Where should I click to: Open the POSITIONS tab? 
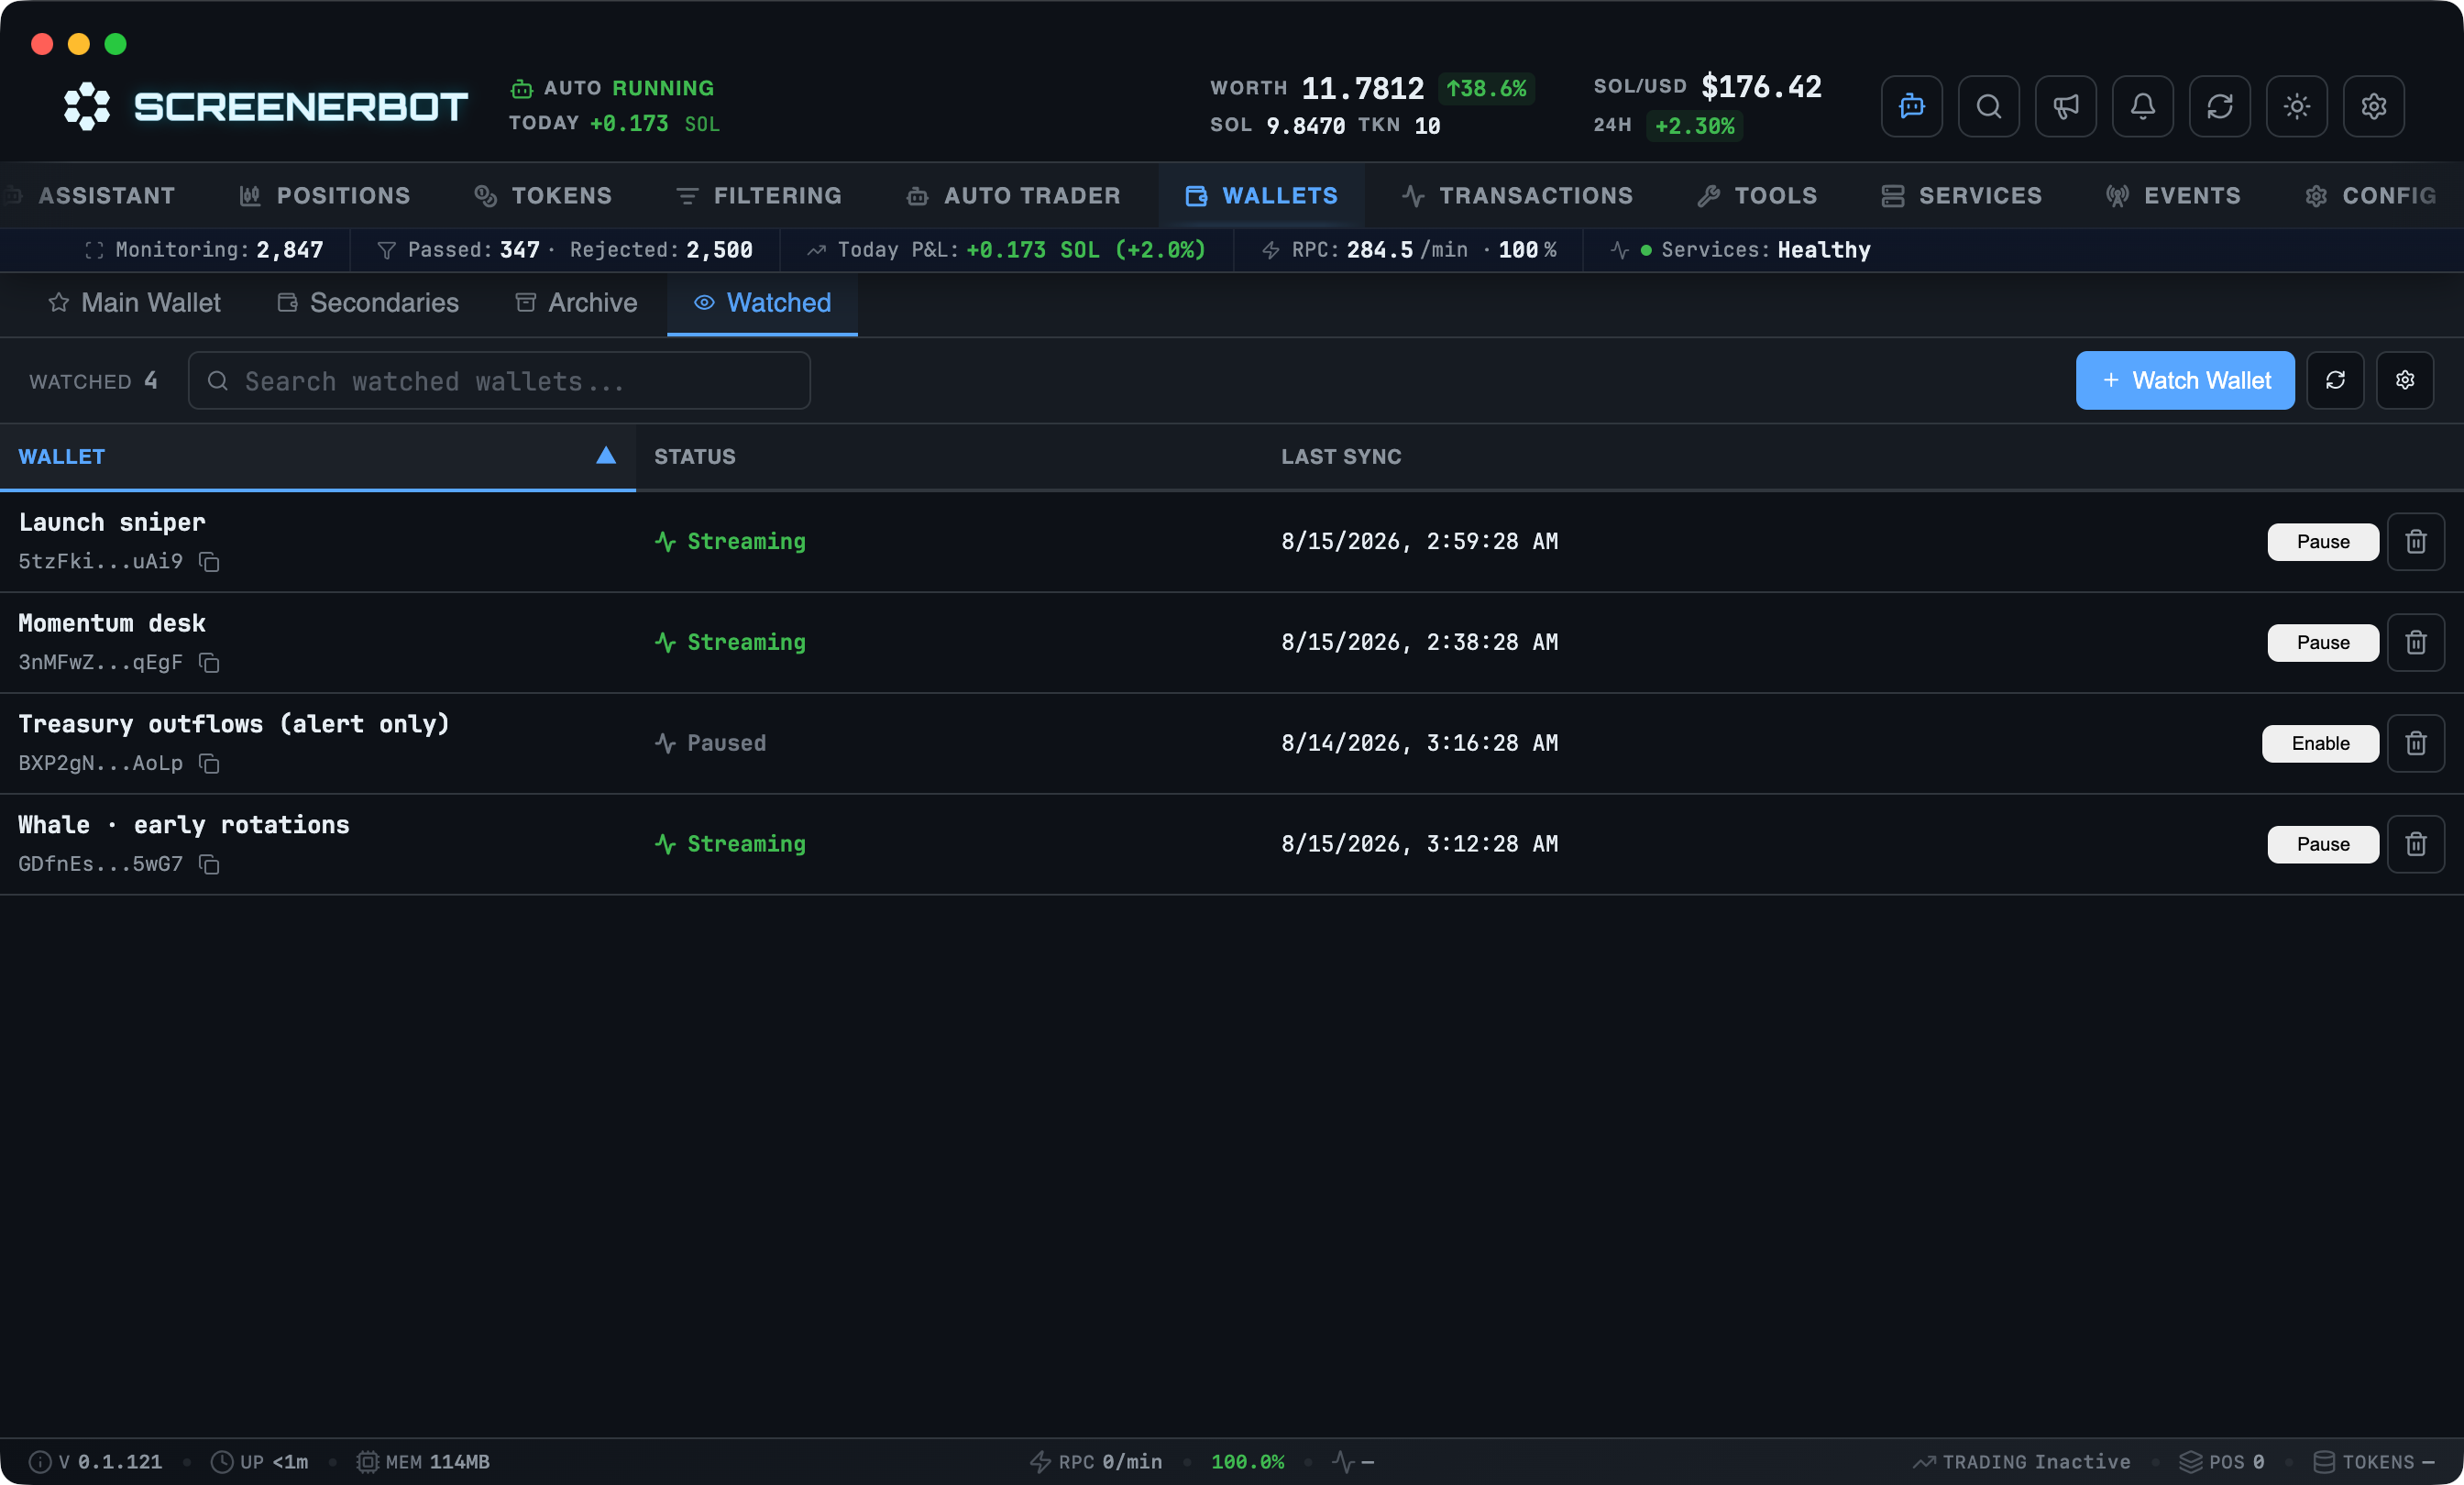tap(324, 196)
